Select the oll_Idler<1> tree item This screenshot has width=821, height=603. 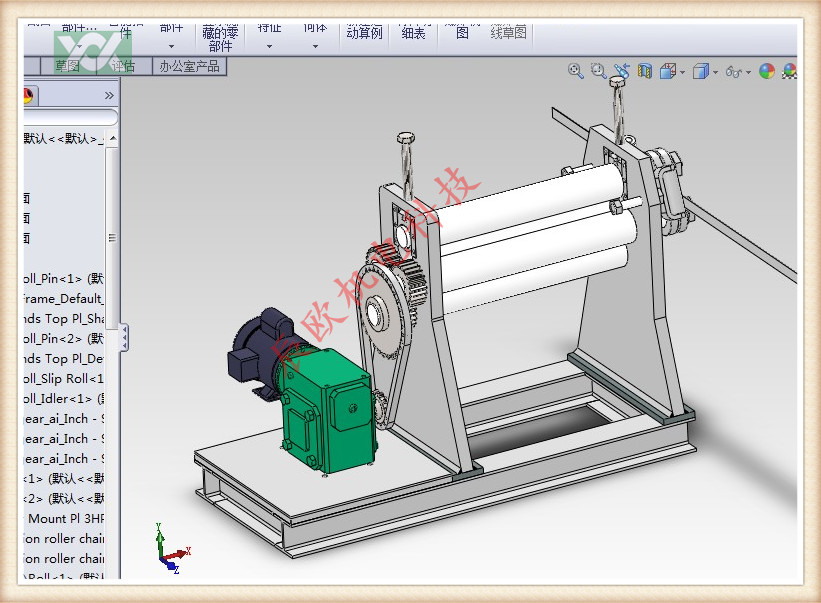63,398
